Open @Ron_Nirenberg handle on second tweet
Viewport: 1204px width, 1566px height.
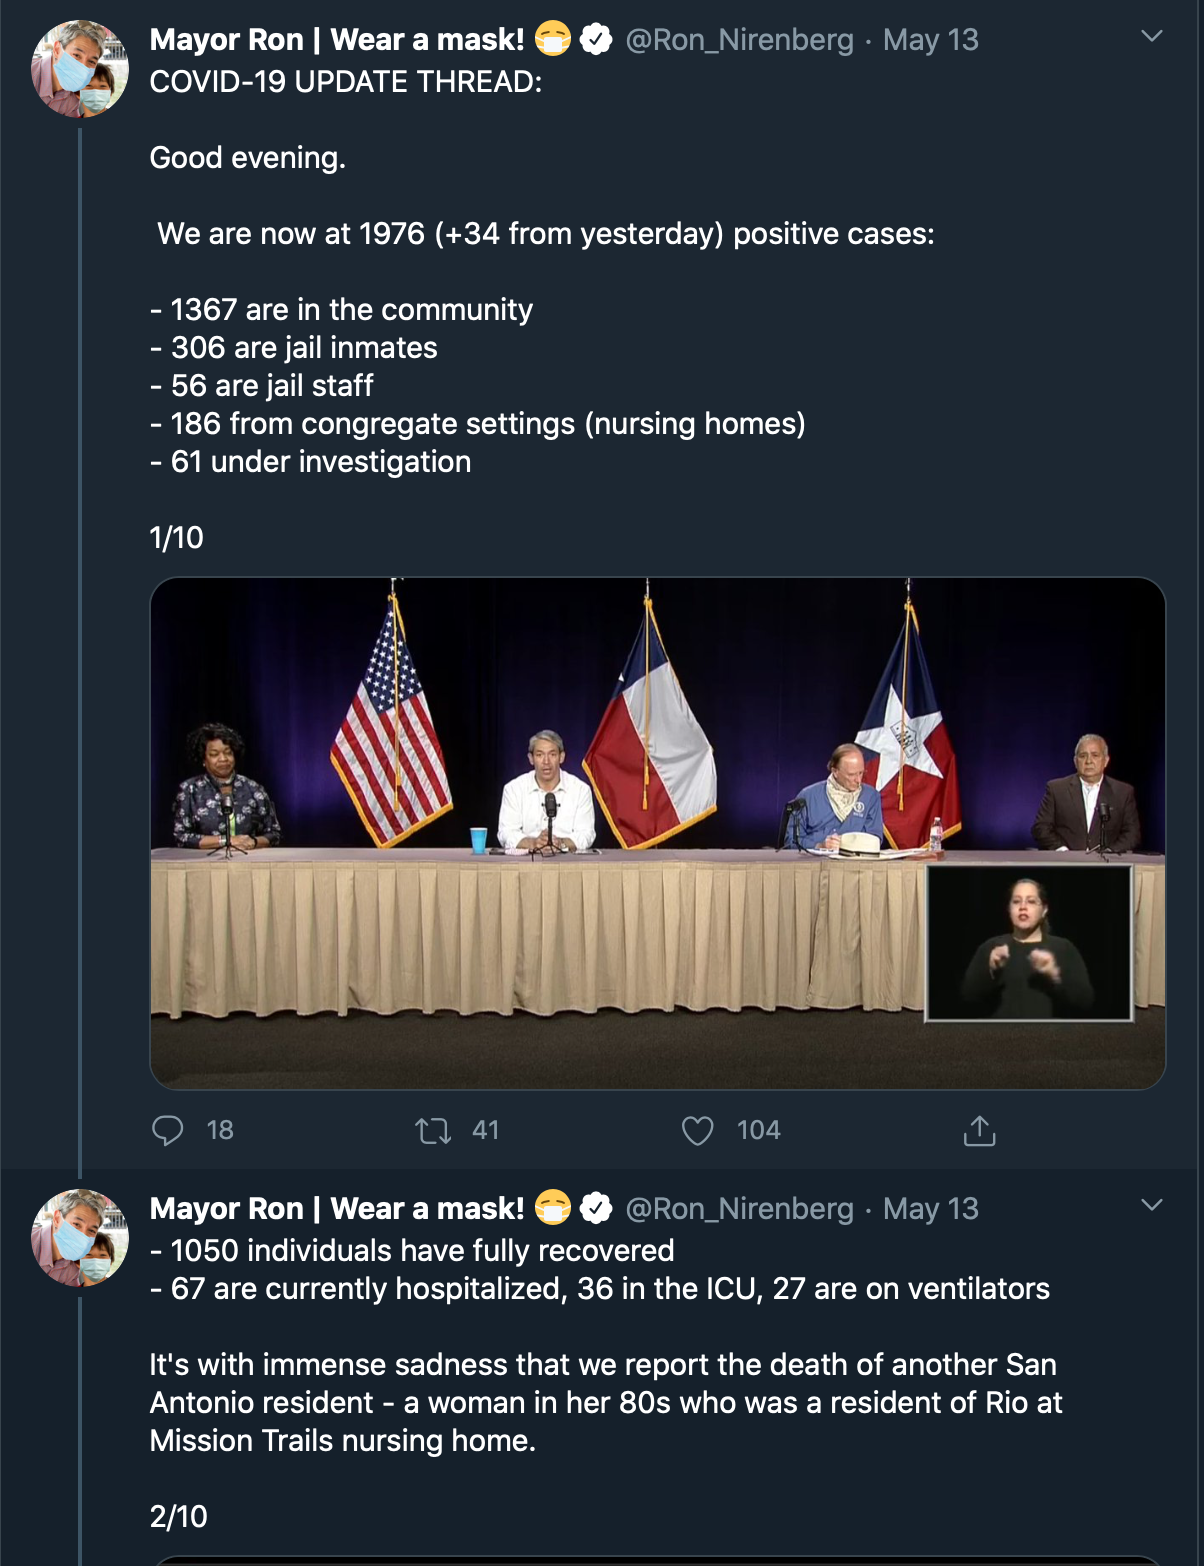[x=739, y=1209]
